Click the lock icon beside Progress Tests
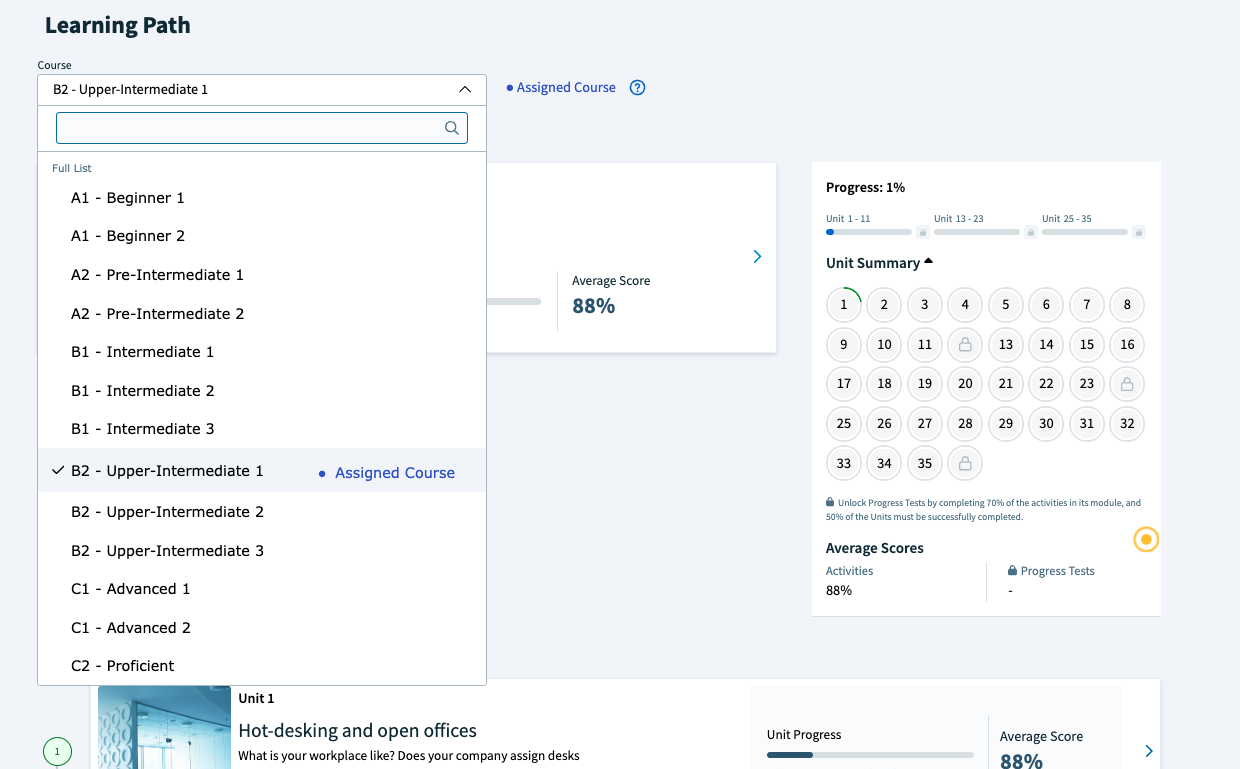 click(x=1012, y=571)
